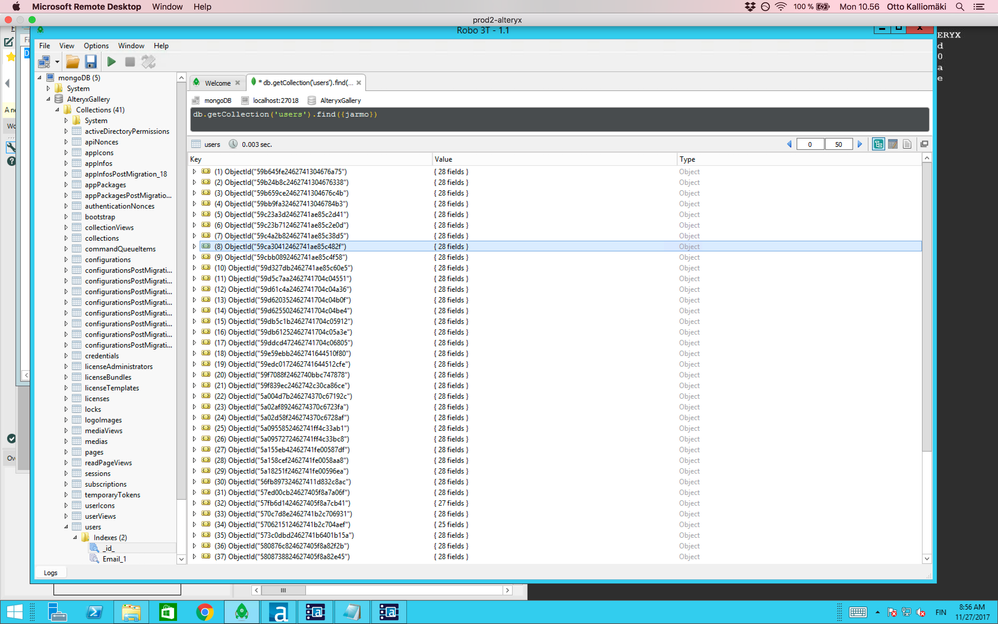Image resolution: width=998 pixels, height=624 pixels.
Task: Run the query with the green play button
Action: [111, 62]
